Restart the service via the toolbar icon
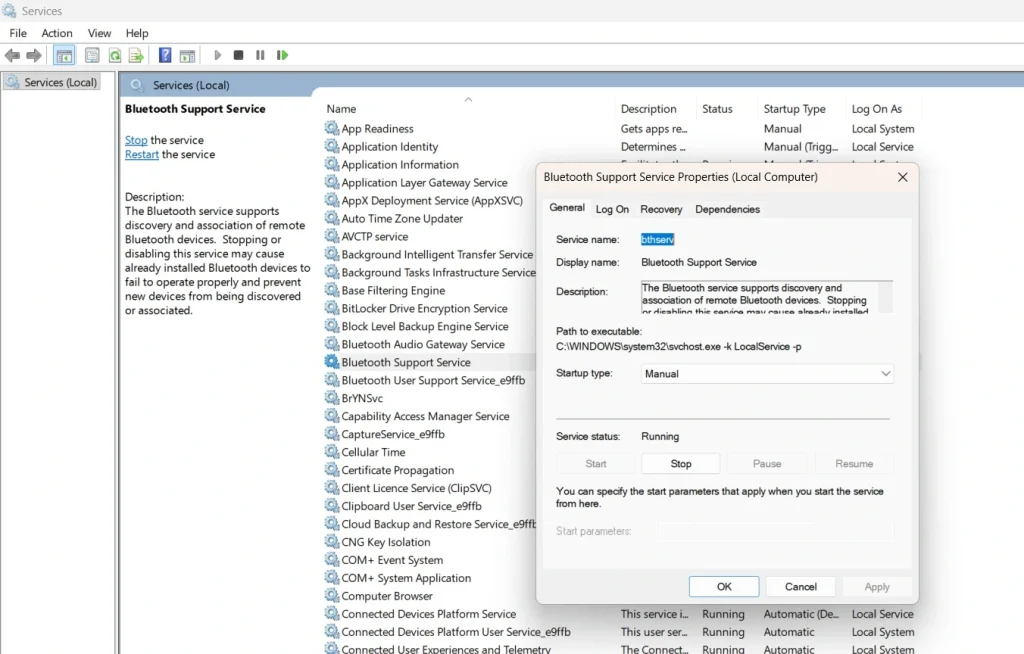1024x654 pixels. click(x=281, y=55)
